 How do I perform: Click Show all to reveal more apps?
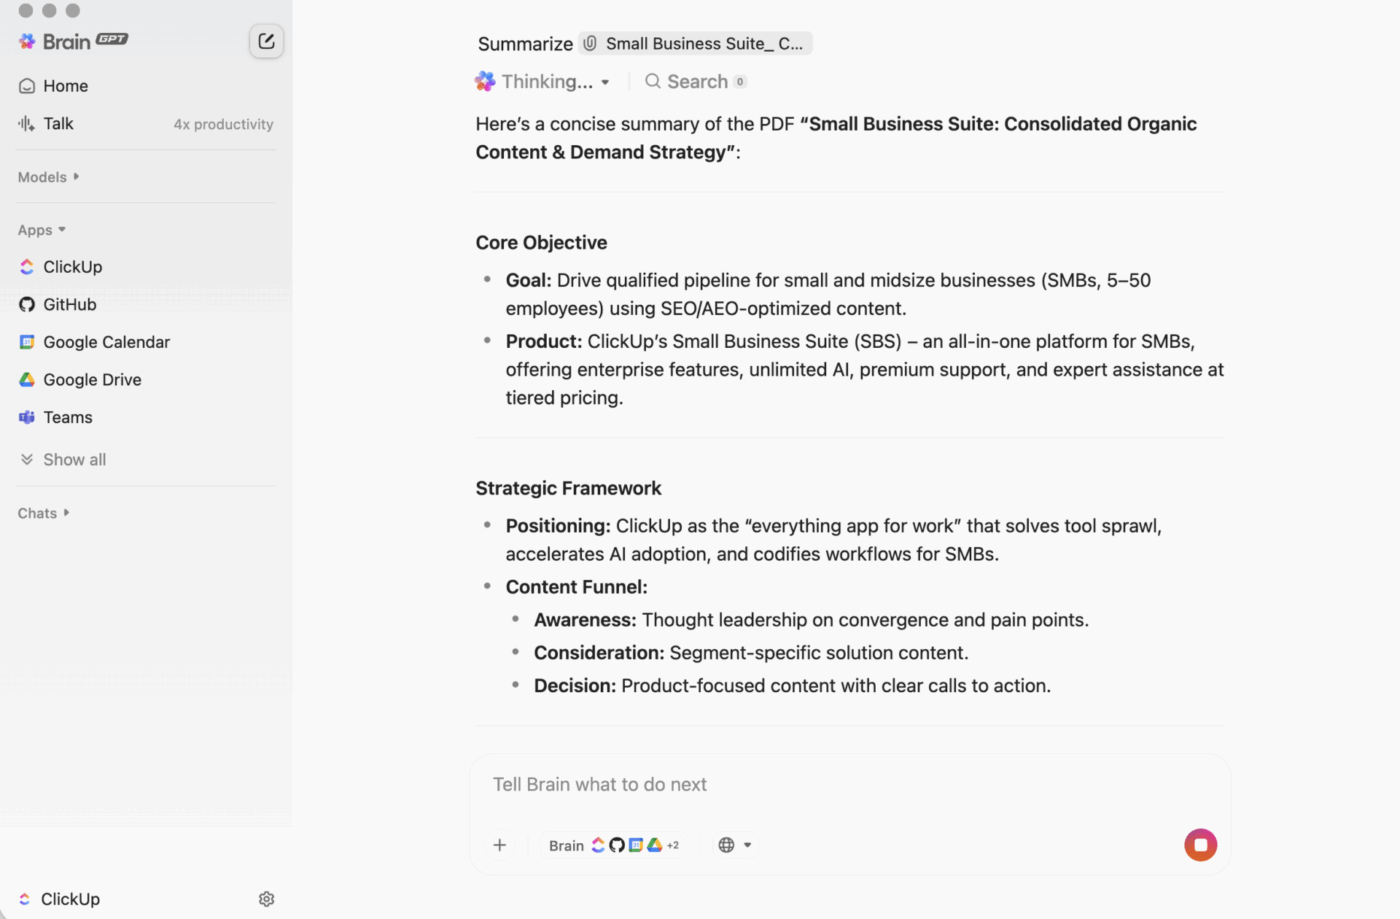74,459
